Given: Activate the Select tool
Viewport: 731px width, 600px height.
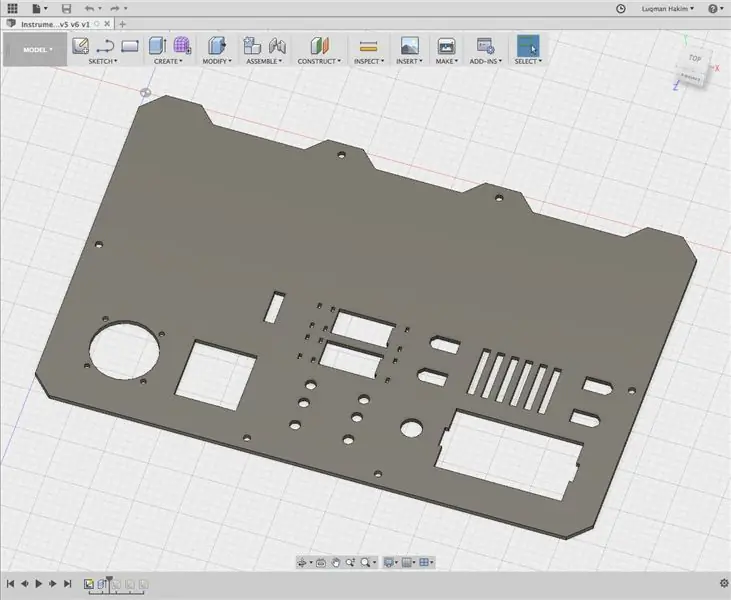Looking at the screenshot, I should (x=528, y=46).
